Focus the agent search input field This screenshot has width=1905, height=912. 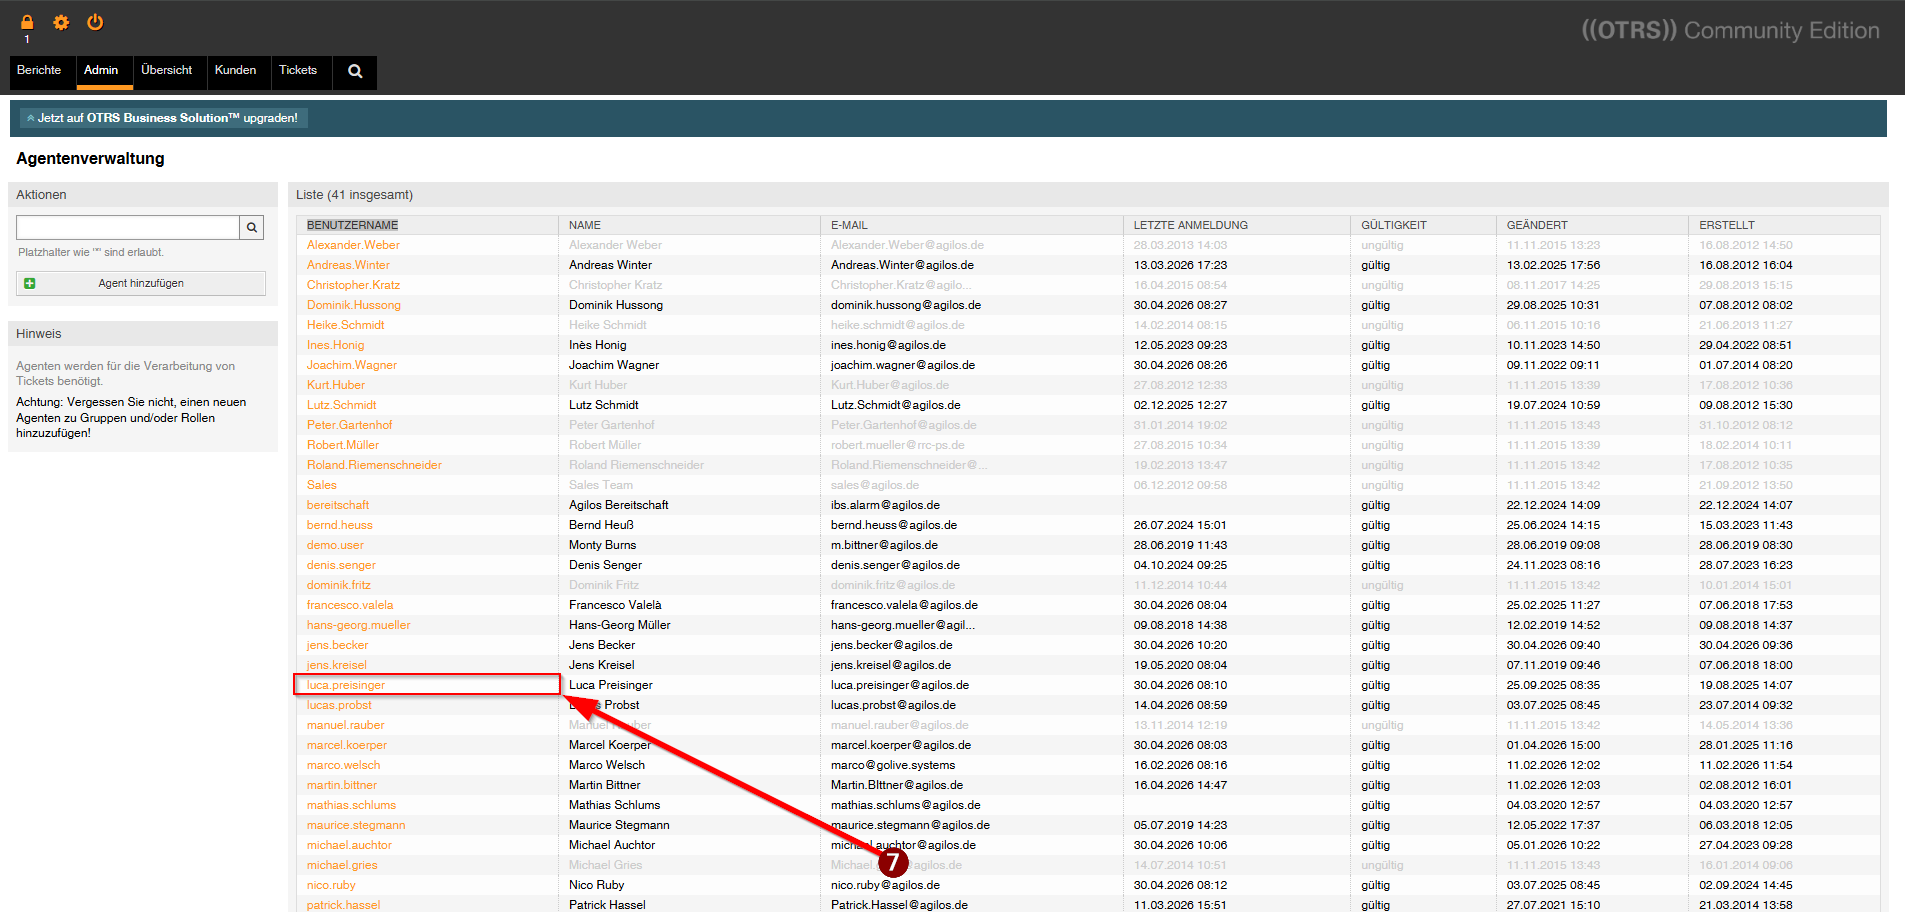coord(128,227)
